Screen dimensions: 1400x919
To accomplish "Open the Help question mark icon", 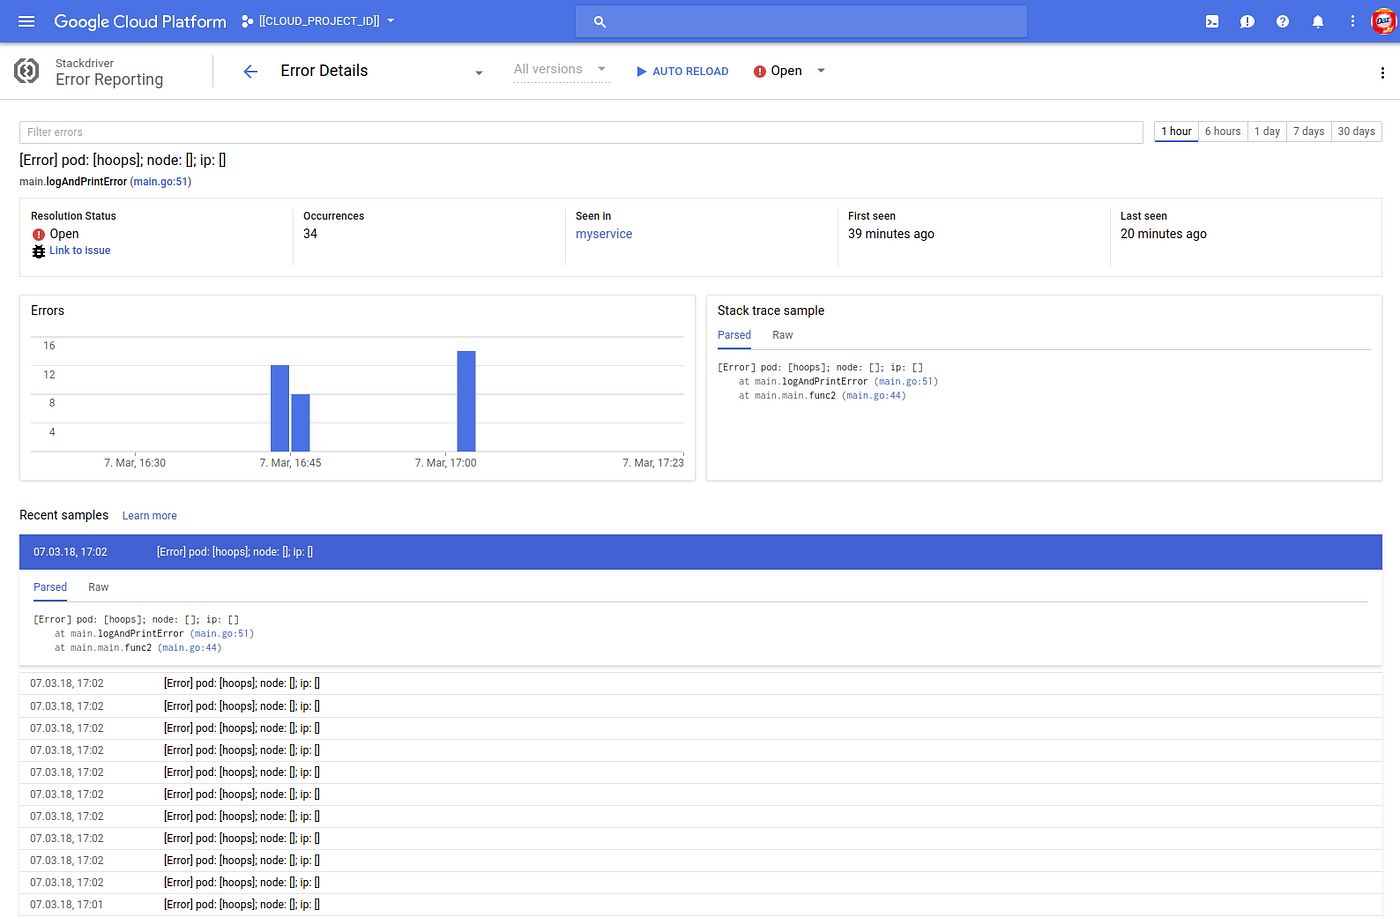I will (1282, 20).
